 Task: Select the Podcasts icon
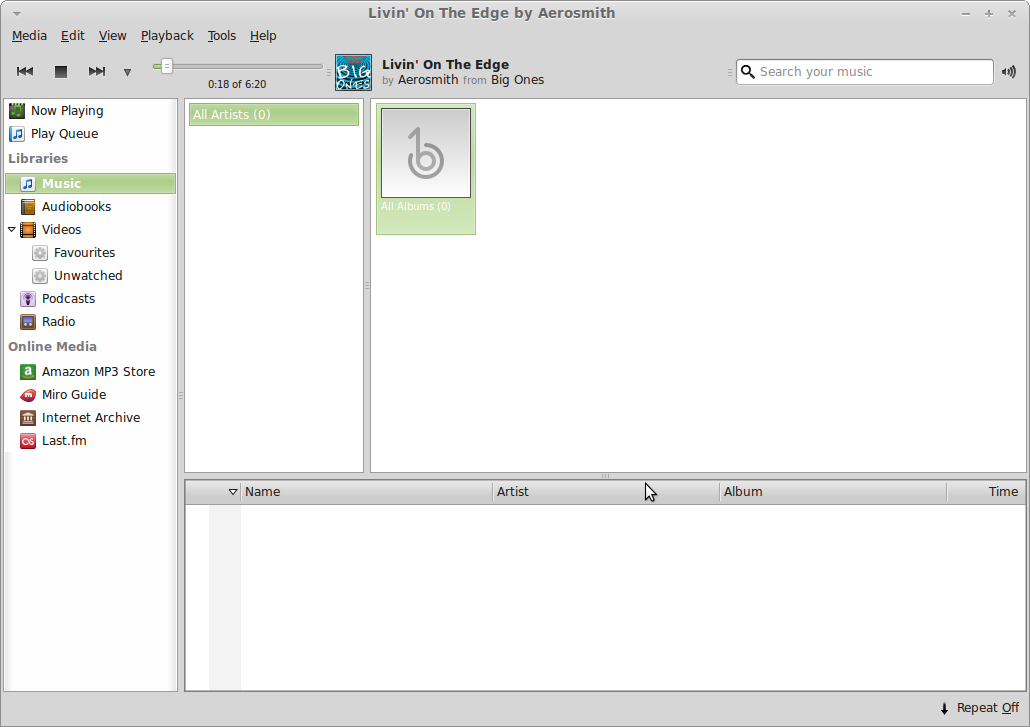28,299
